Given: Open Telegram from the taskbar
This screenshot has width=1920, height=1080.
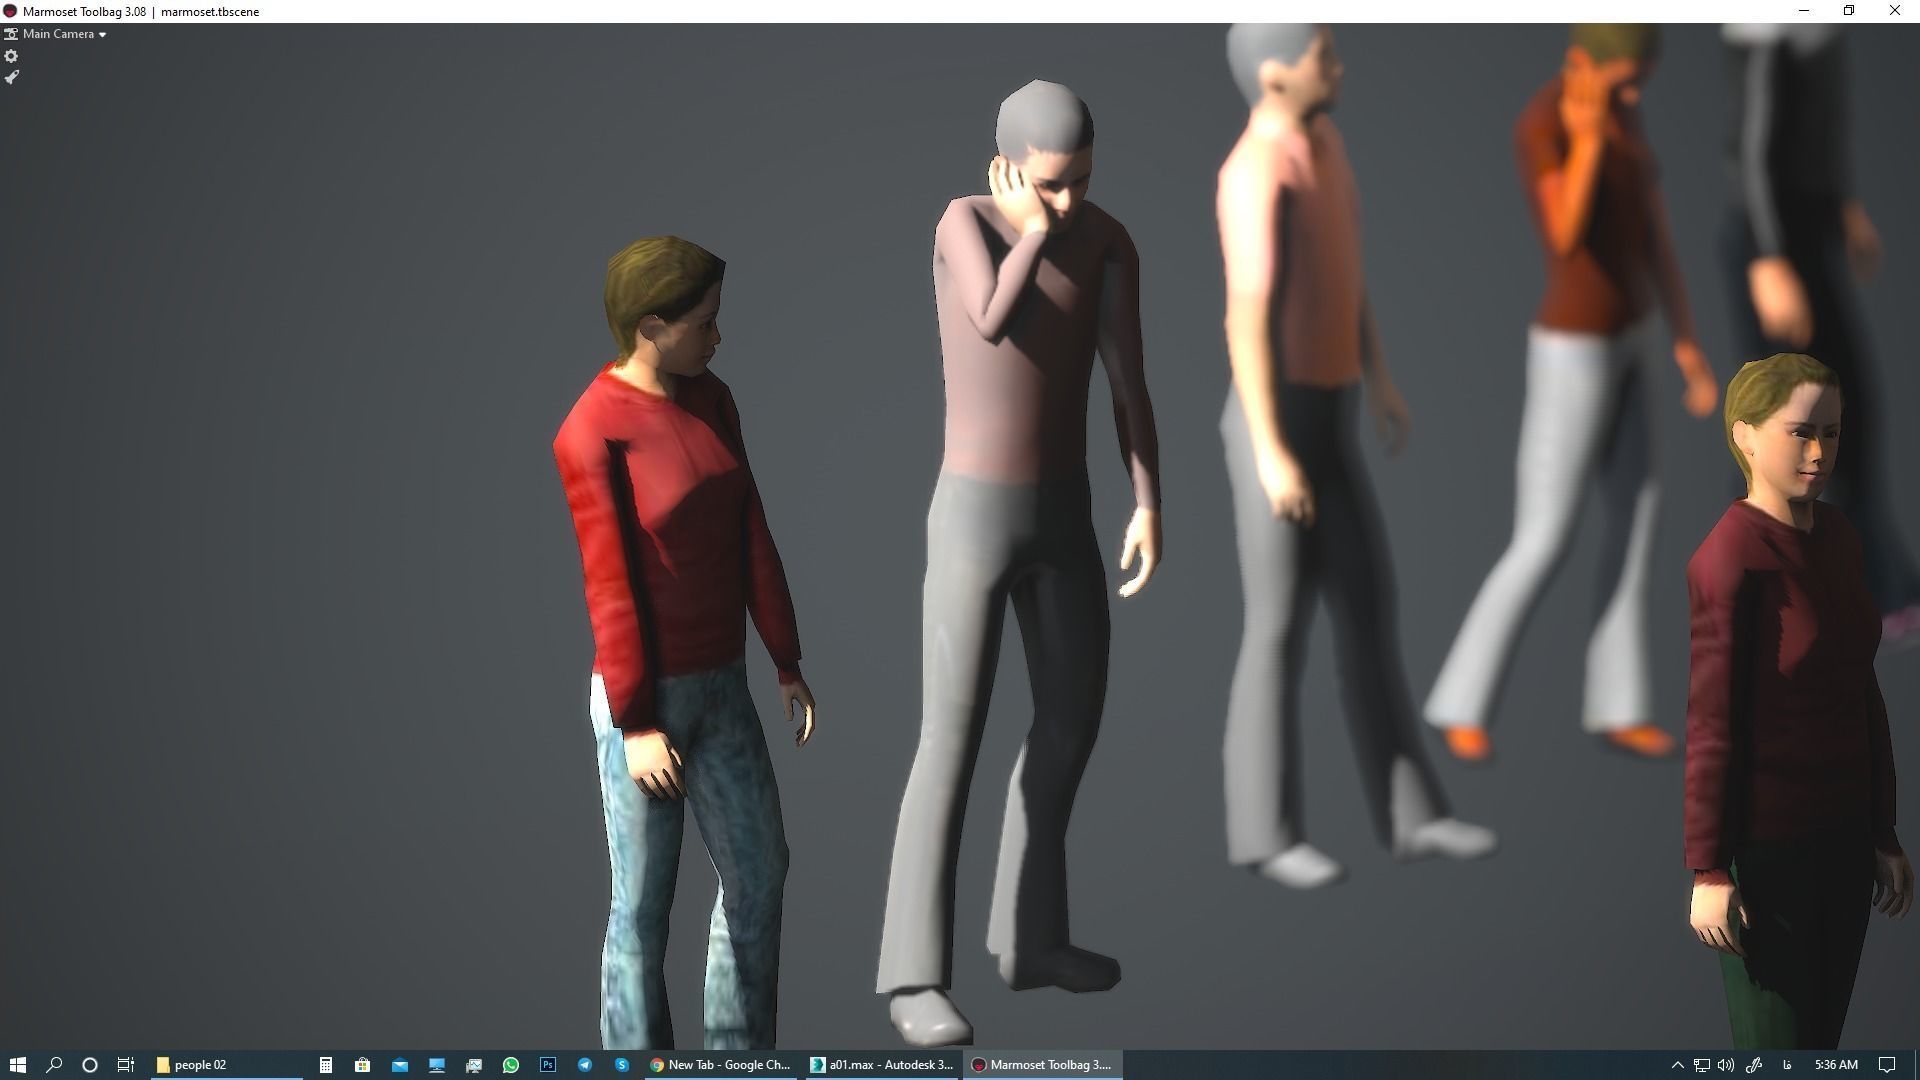Looking at the screenshot, I should coord(585,1065).
